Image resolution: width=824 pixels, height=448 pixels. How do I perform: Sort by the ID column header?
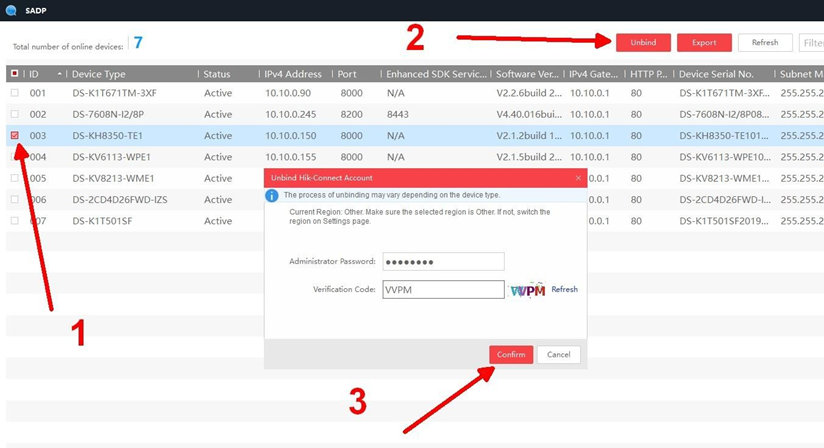(40, 74)
